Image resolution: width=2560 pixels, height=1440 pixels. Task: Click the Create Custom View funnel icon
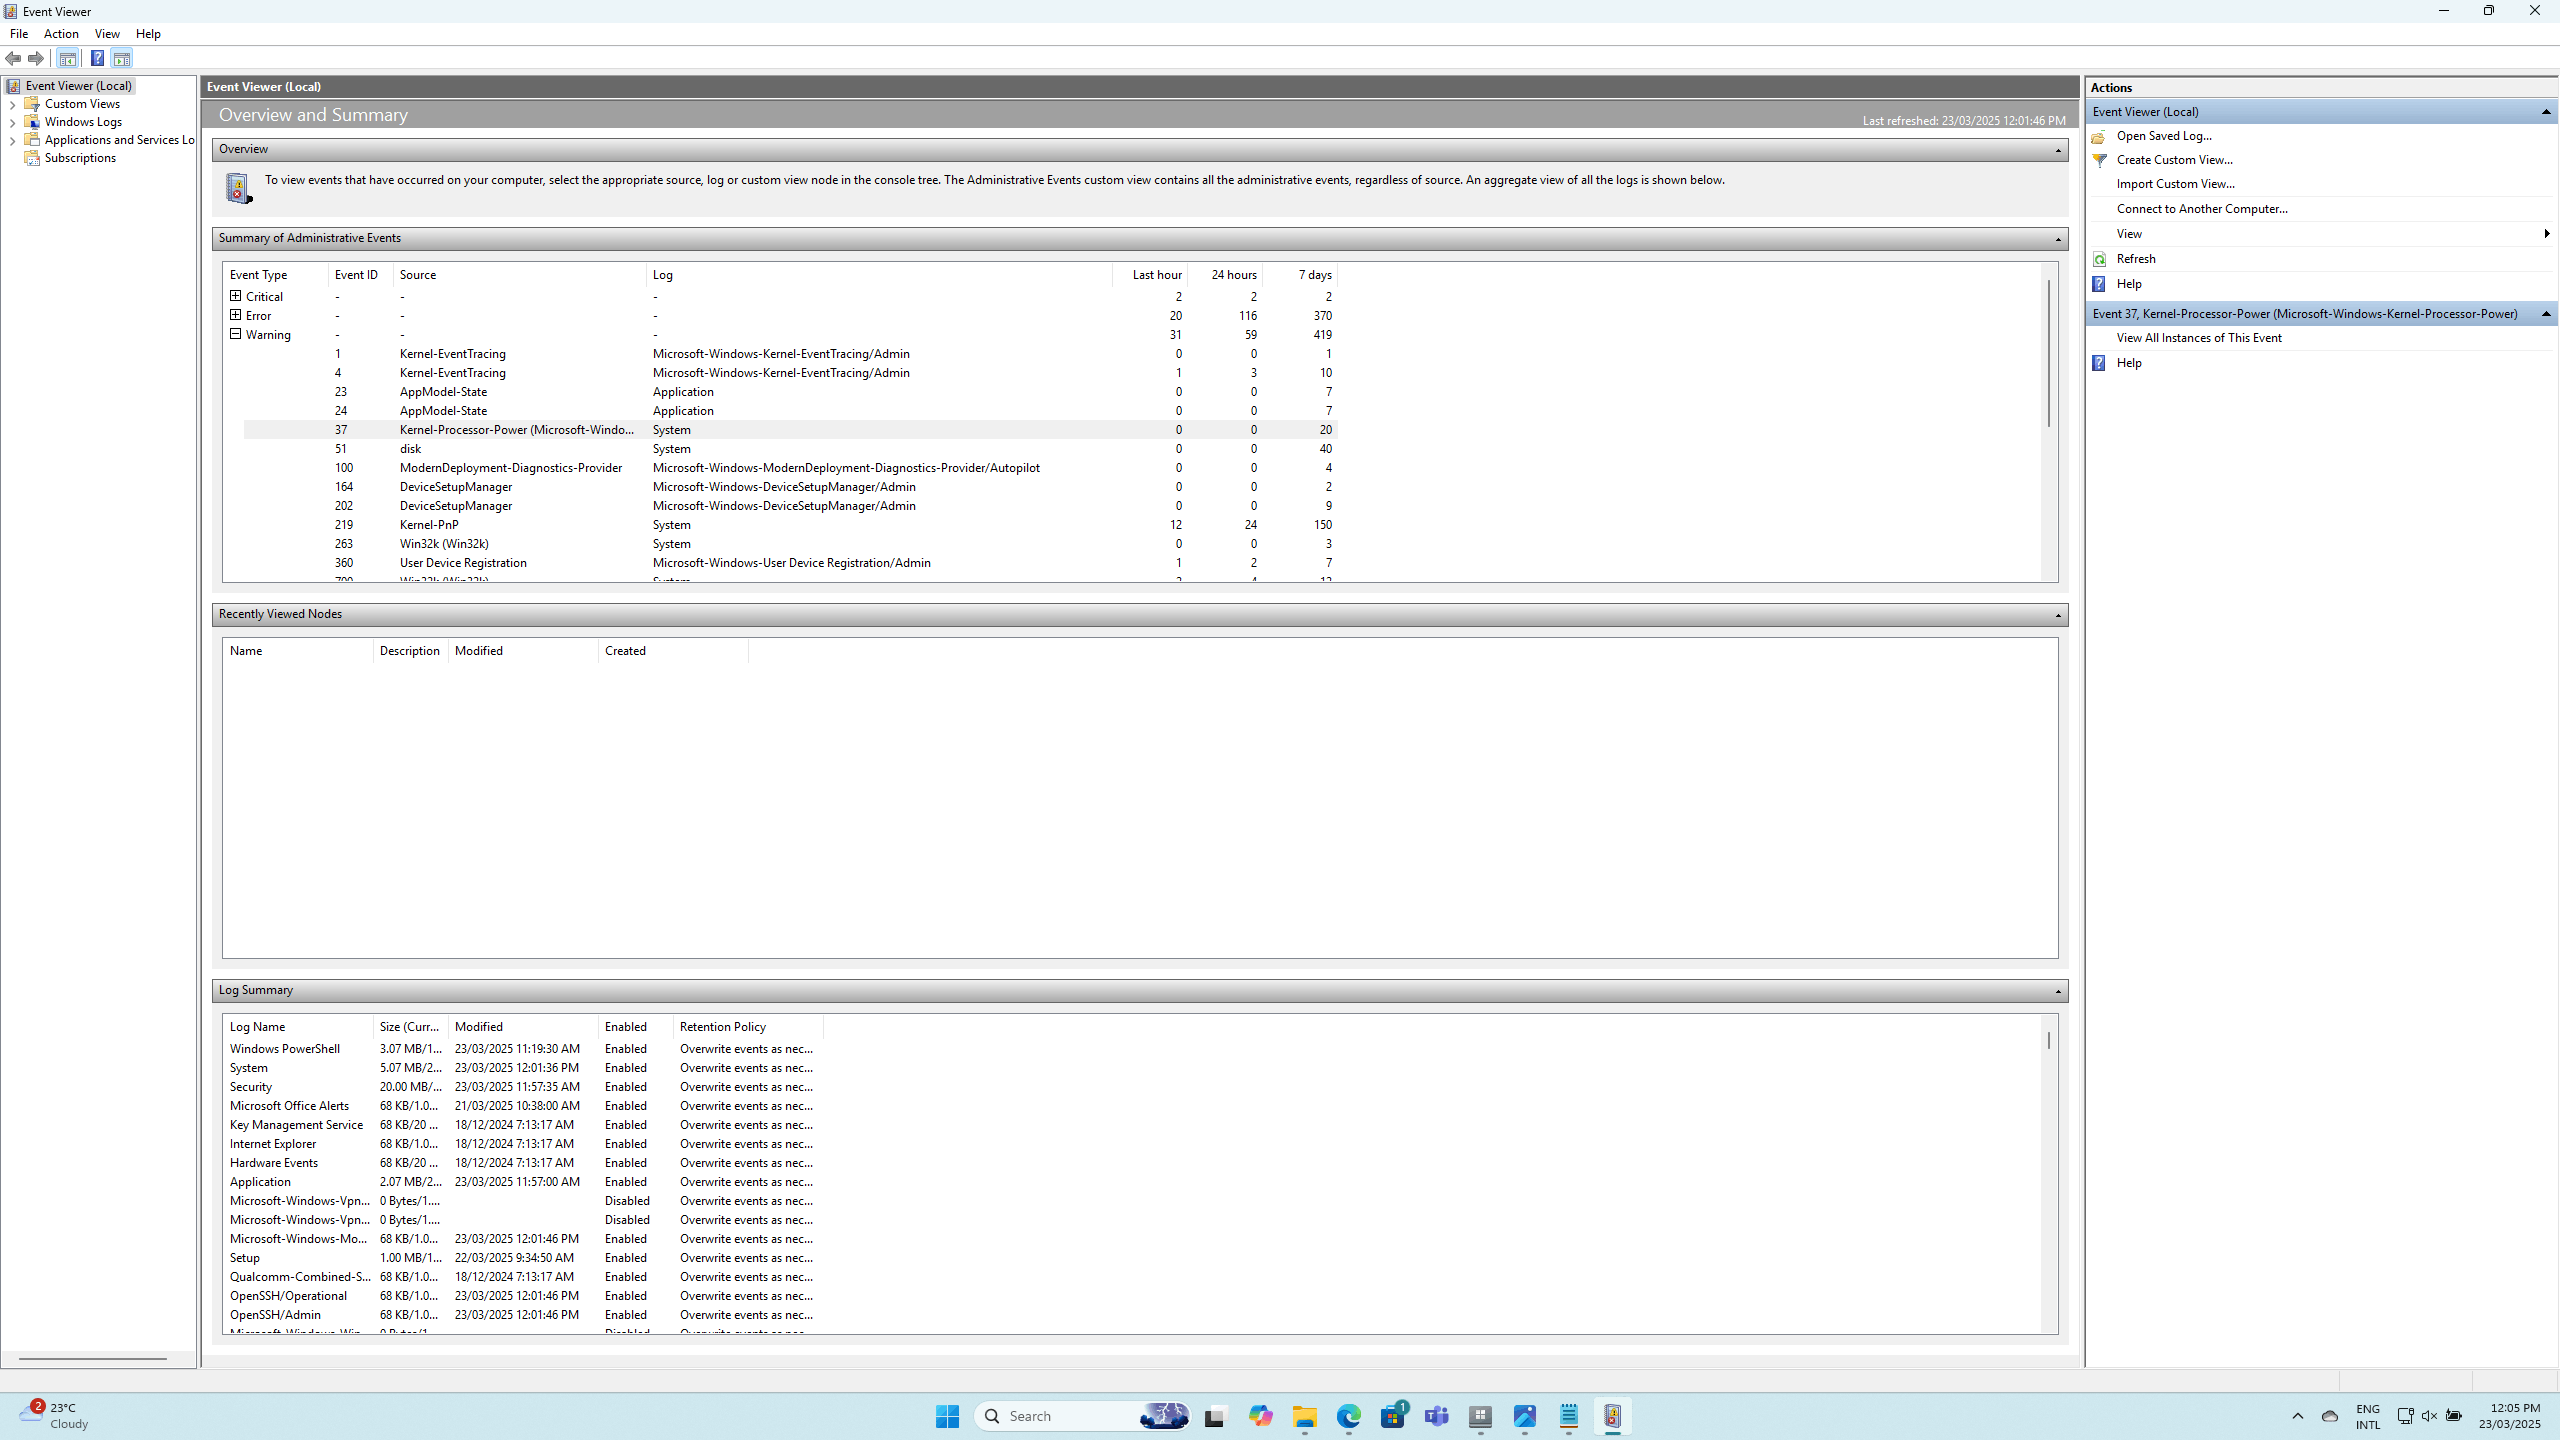tap(2099, 160)
